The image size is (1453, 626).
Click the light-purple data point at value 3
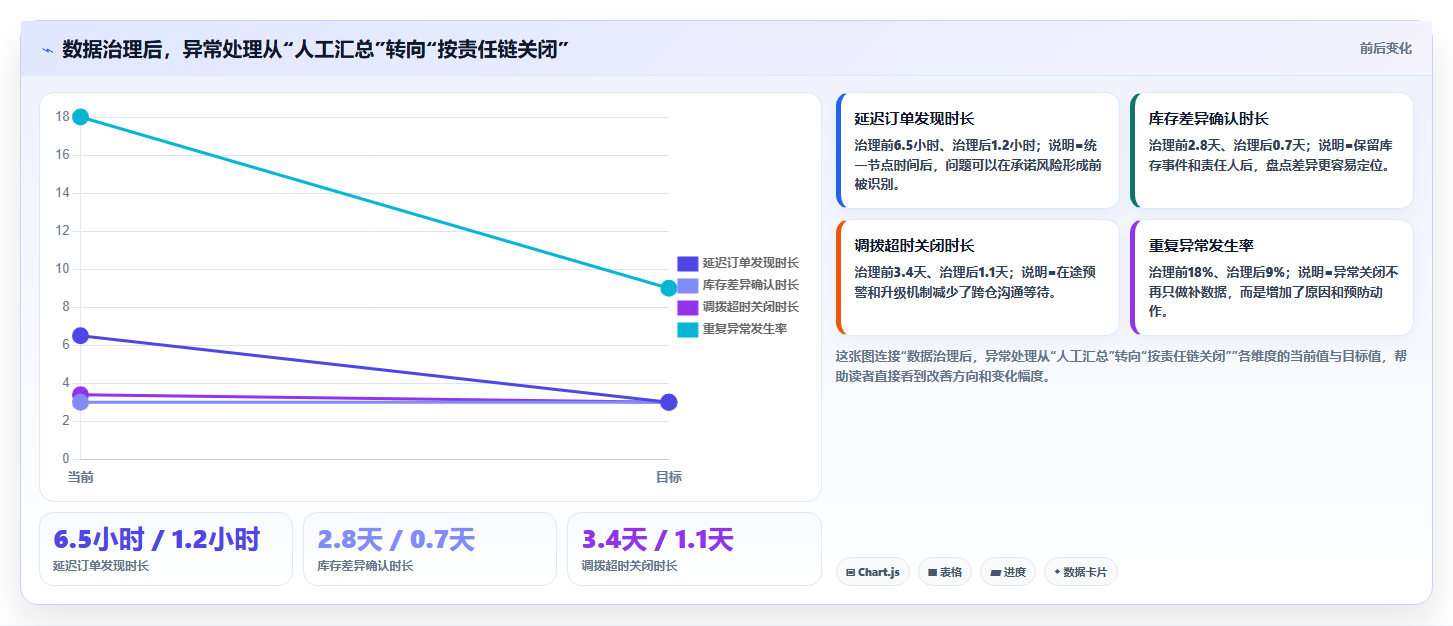(81, 402)
